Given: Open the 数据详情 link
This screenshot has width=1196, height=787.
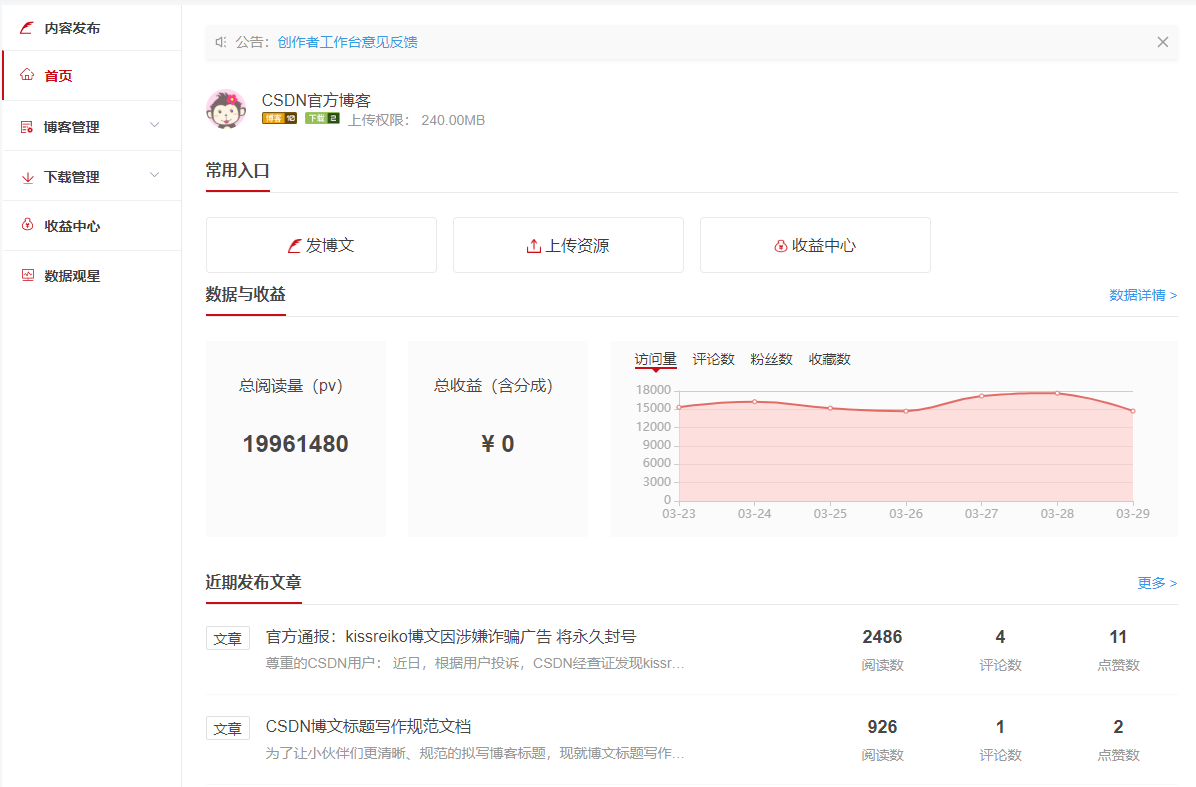Looking at the screenshot, I should pos(1143,295).
